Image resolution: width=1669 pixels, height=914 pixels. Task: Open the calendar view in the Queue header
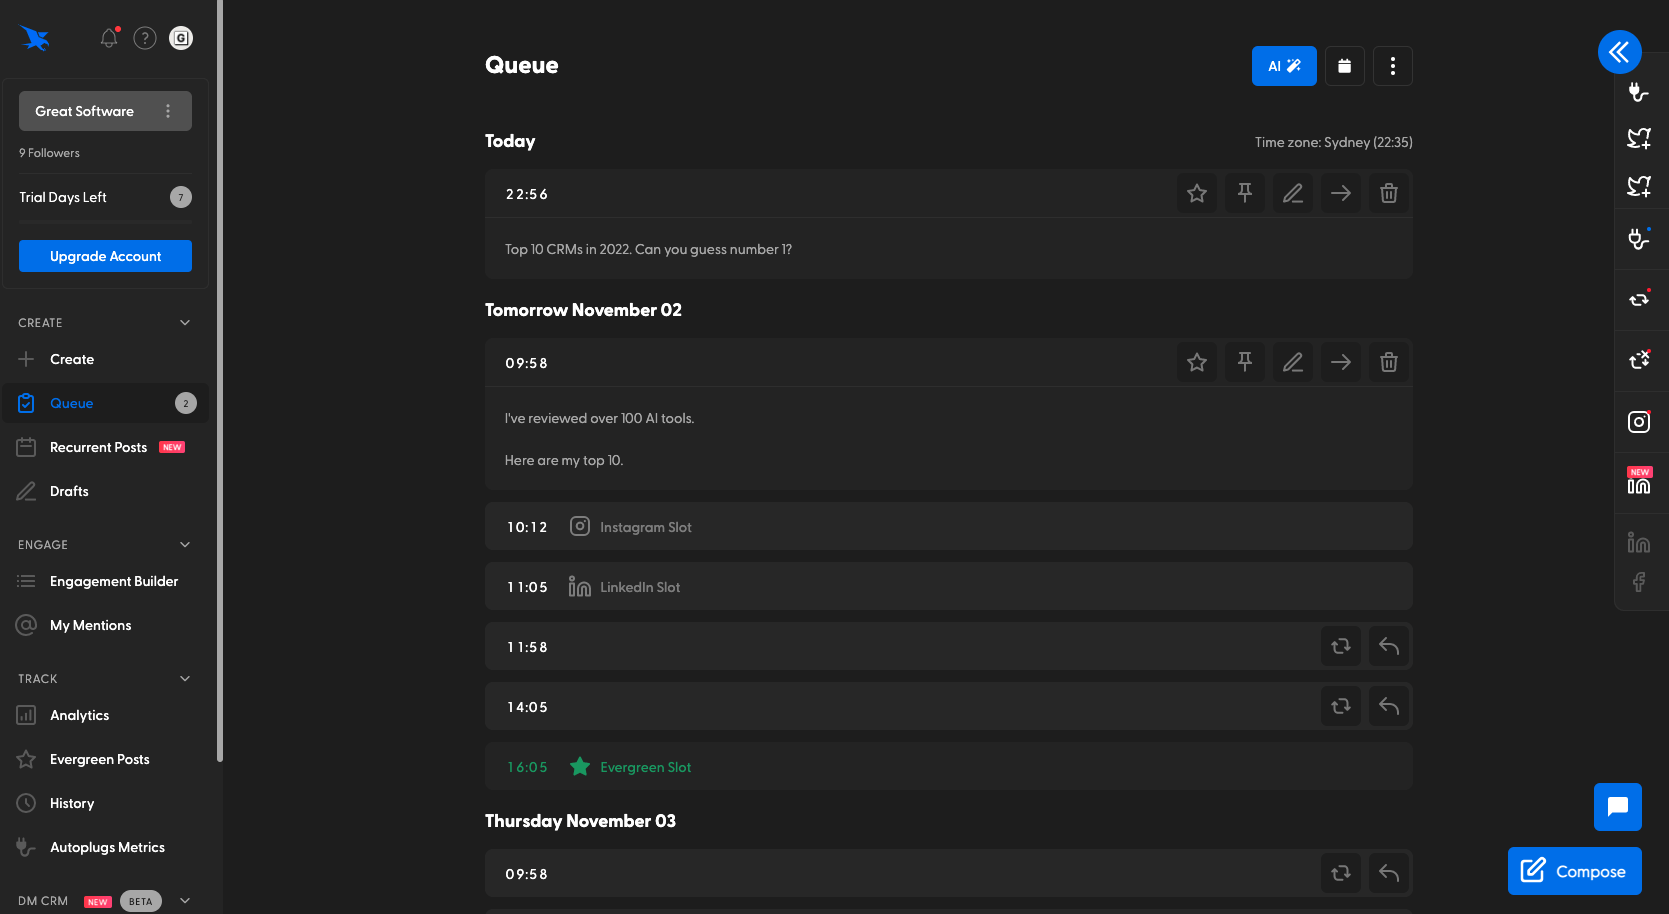[1344, 65]
